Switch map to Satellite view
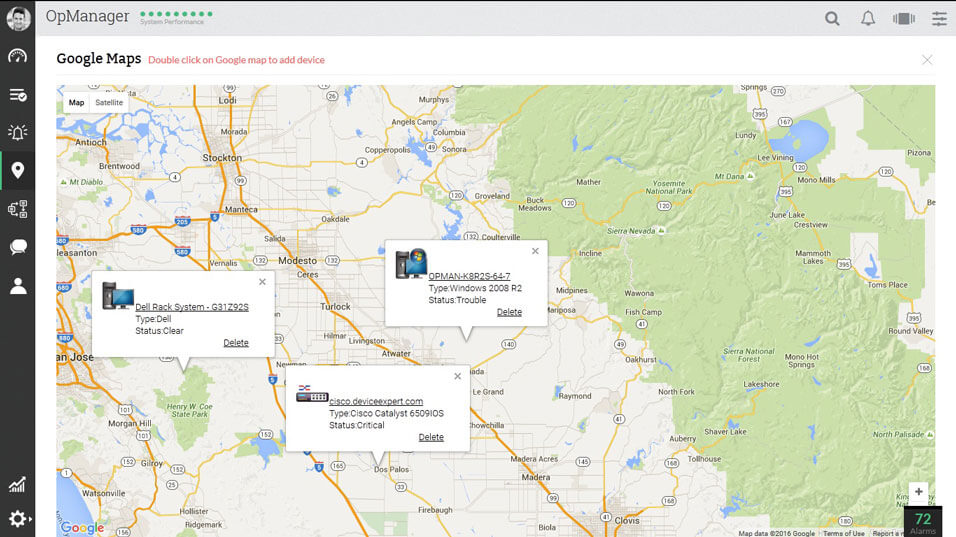Image resolution: width=956 pixels, height=537 pixels. 109,103
